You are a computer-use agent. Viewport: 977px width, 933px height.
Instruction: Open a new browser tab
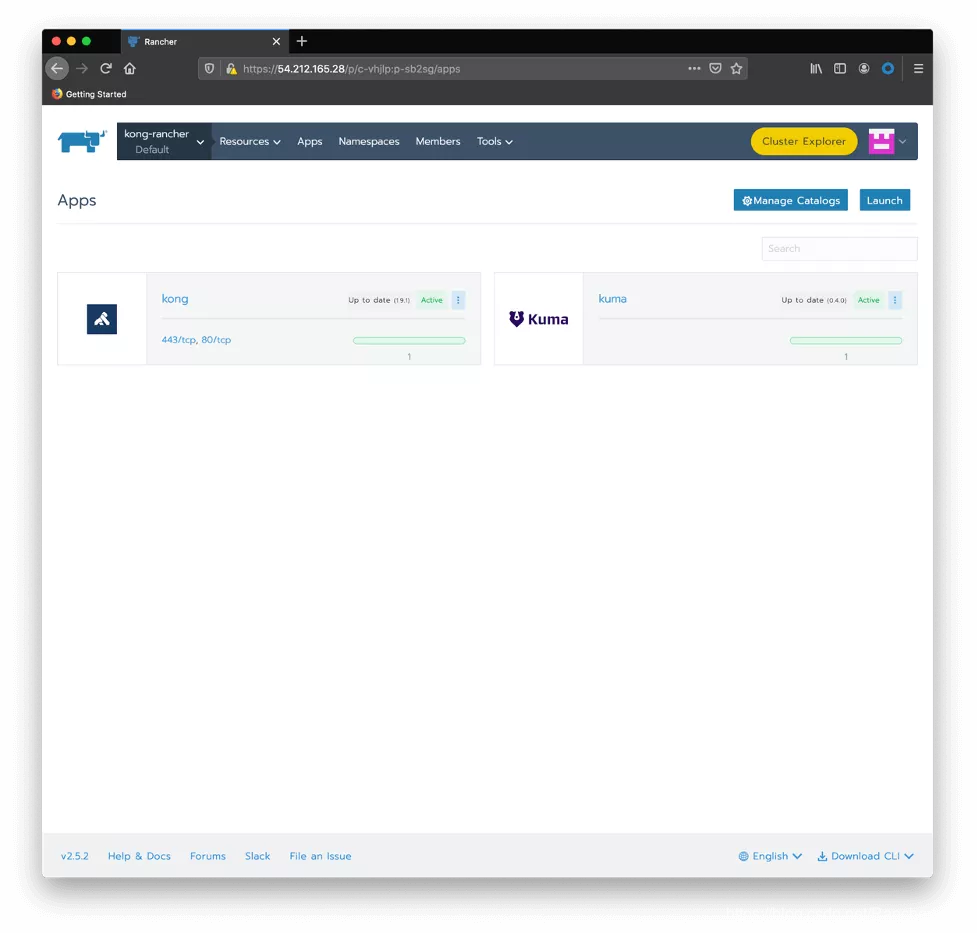[302, 41]
